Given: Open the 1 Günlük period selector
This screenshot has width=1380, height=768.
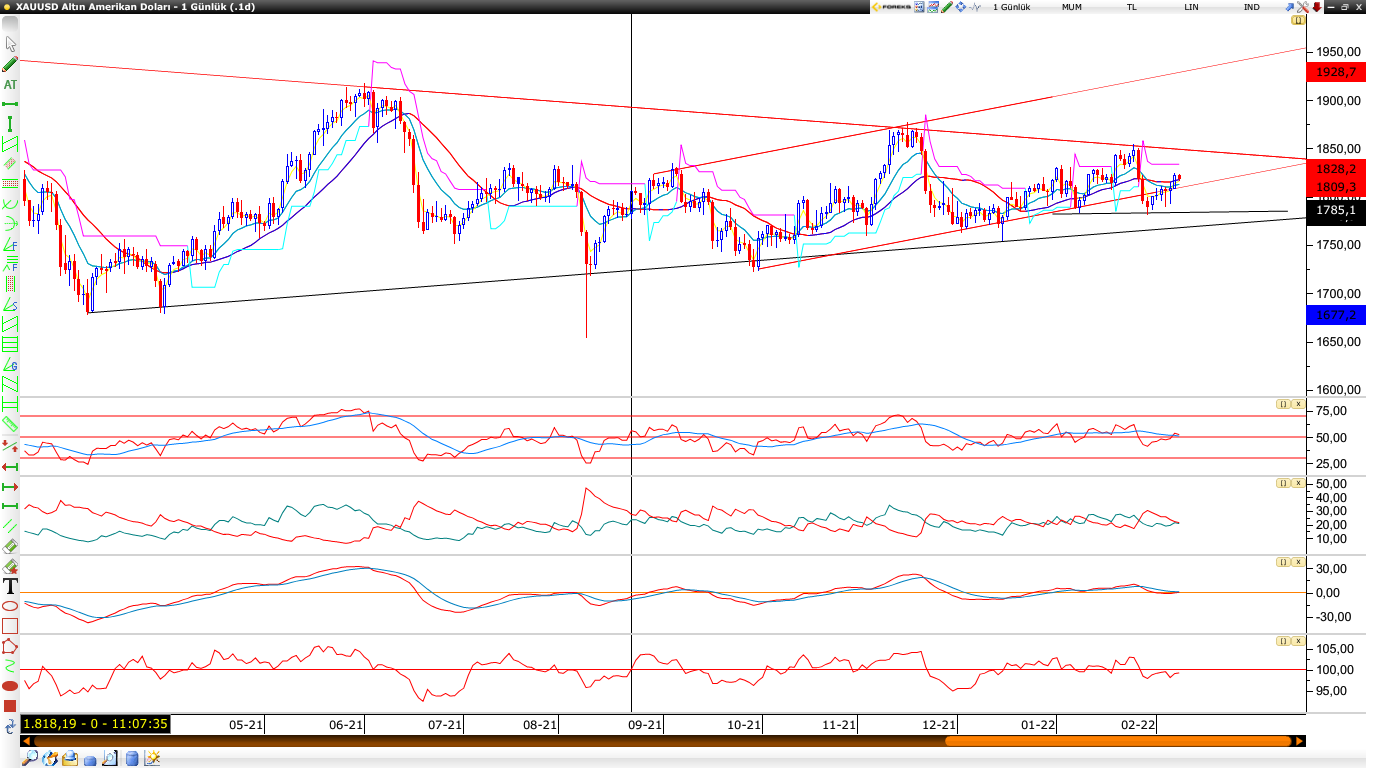Looking at the screenshot, I should click(x=1011, y=7).
